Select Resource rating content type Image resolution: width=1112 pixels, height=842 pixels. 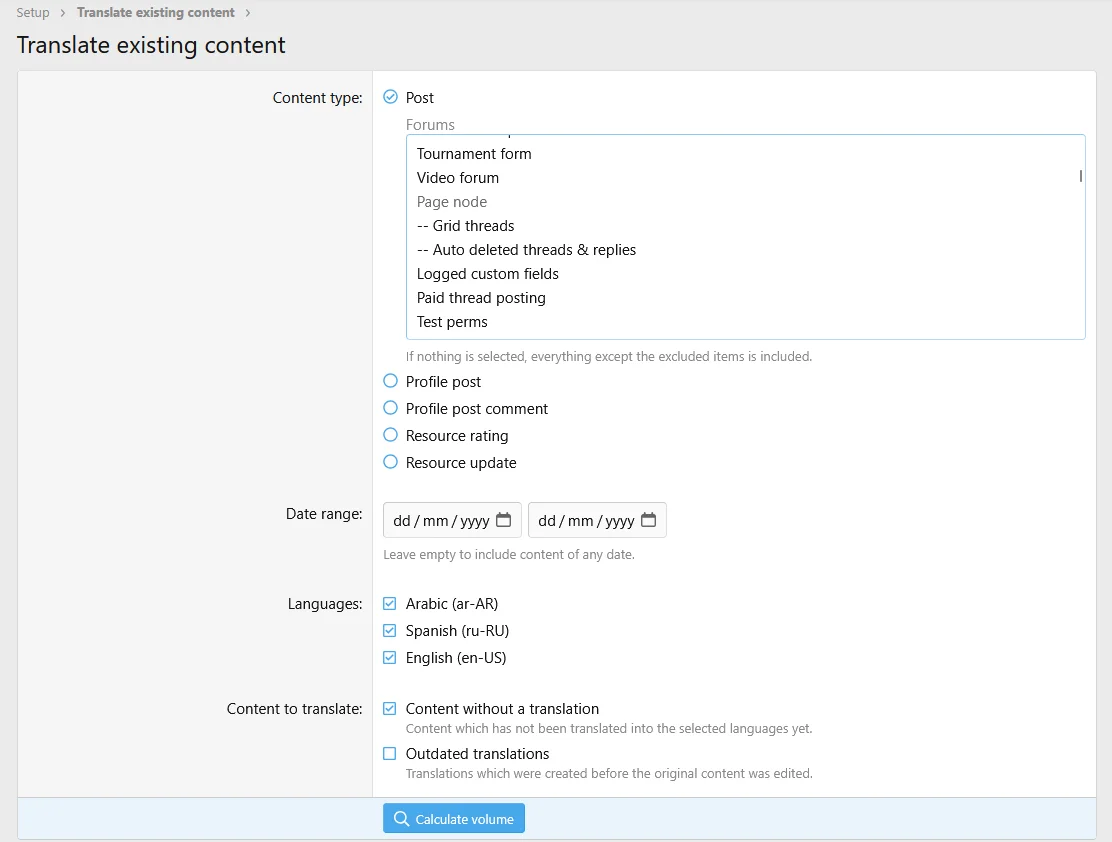point(390,435)
